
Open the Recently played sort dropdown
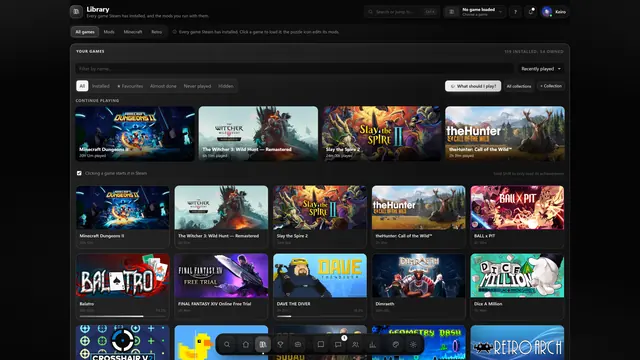pos(541,69)
